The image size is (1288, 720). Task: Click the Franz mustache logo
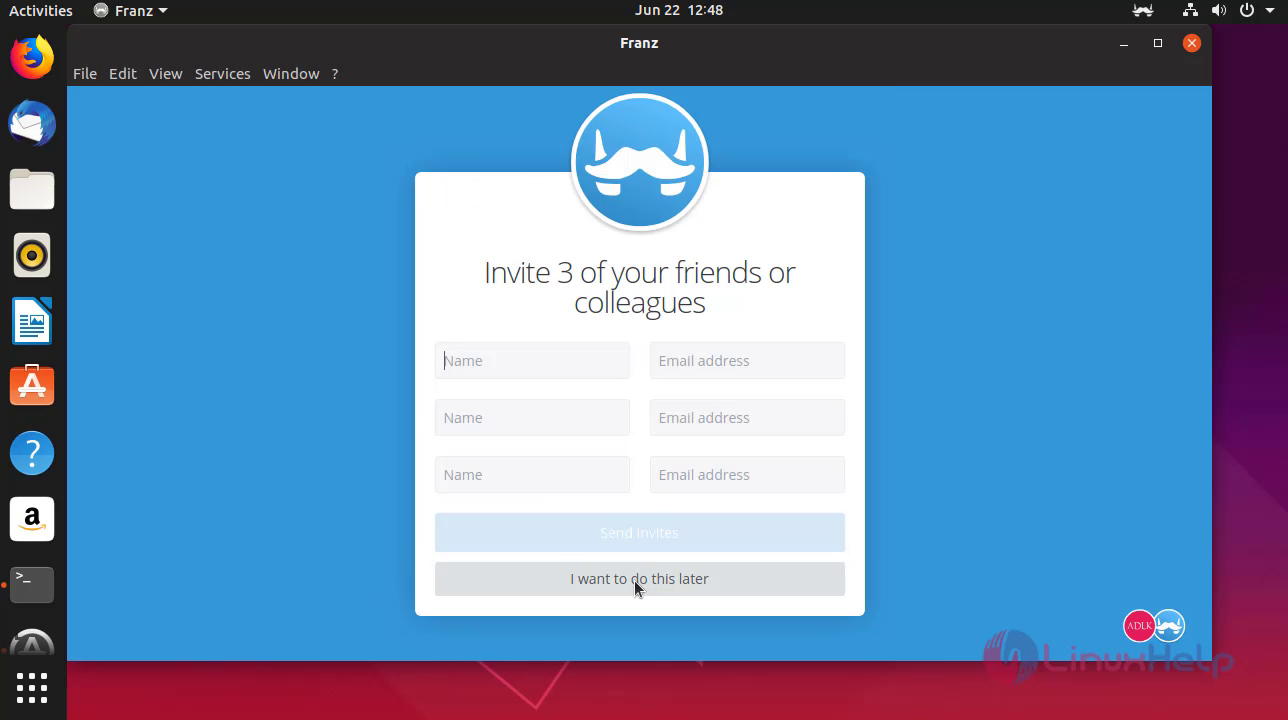pos(640,162)
